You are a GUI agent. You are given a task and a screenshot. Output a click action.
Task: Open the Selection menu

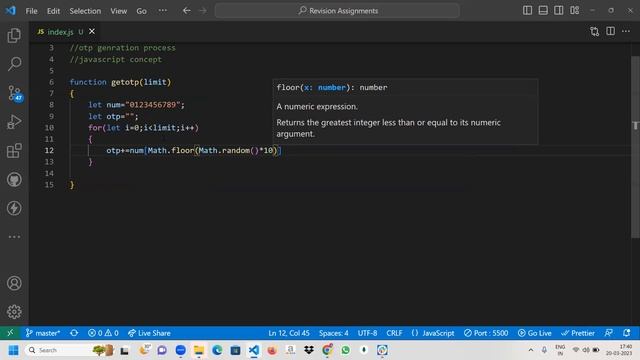pos(85,11)
